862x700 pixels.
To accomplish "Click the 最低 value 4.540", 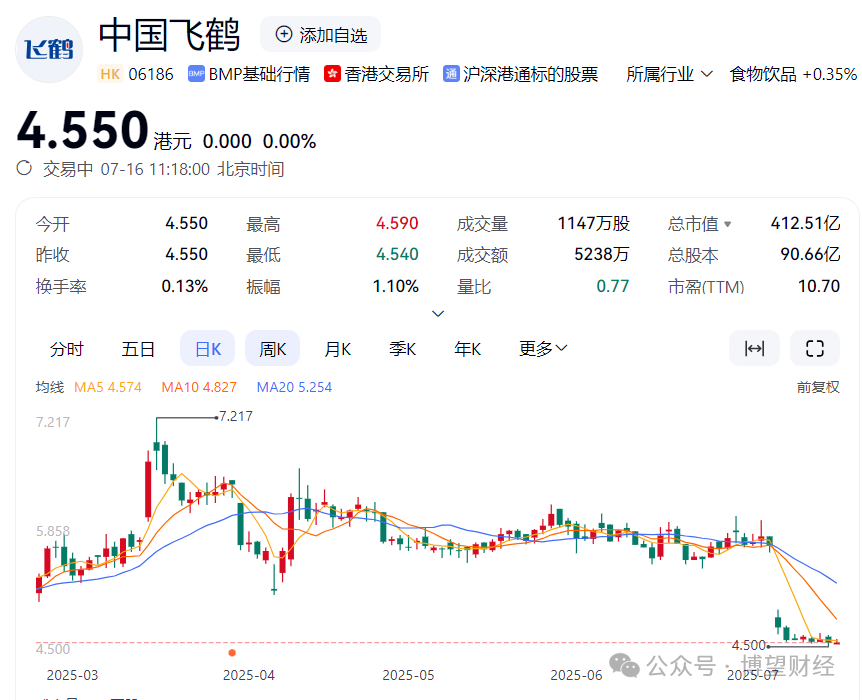I will click(397, 254).
